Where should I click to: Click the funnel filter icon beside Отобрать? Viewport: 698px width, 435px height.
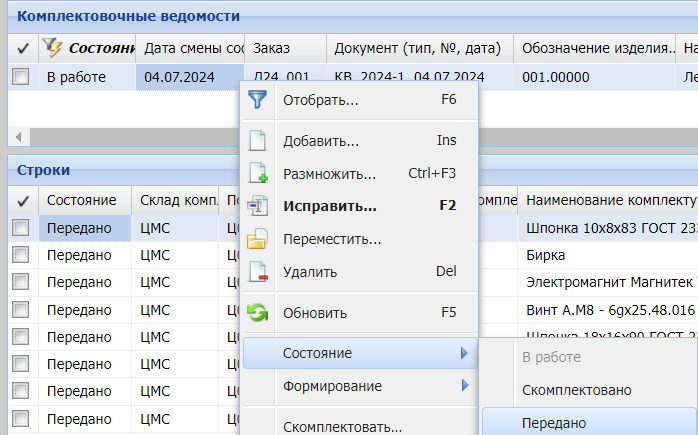pyautogui.click(x=258, y=100)
